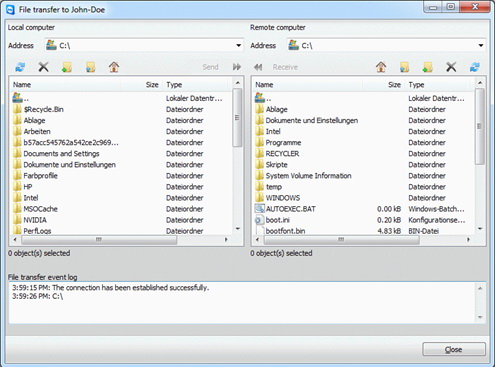
Task: Sort remote list by Size column
Action: [384, 85]
